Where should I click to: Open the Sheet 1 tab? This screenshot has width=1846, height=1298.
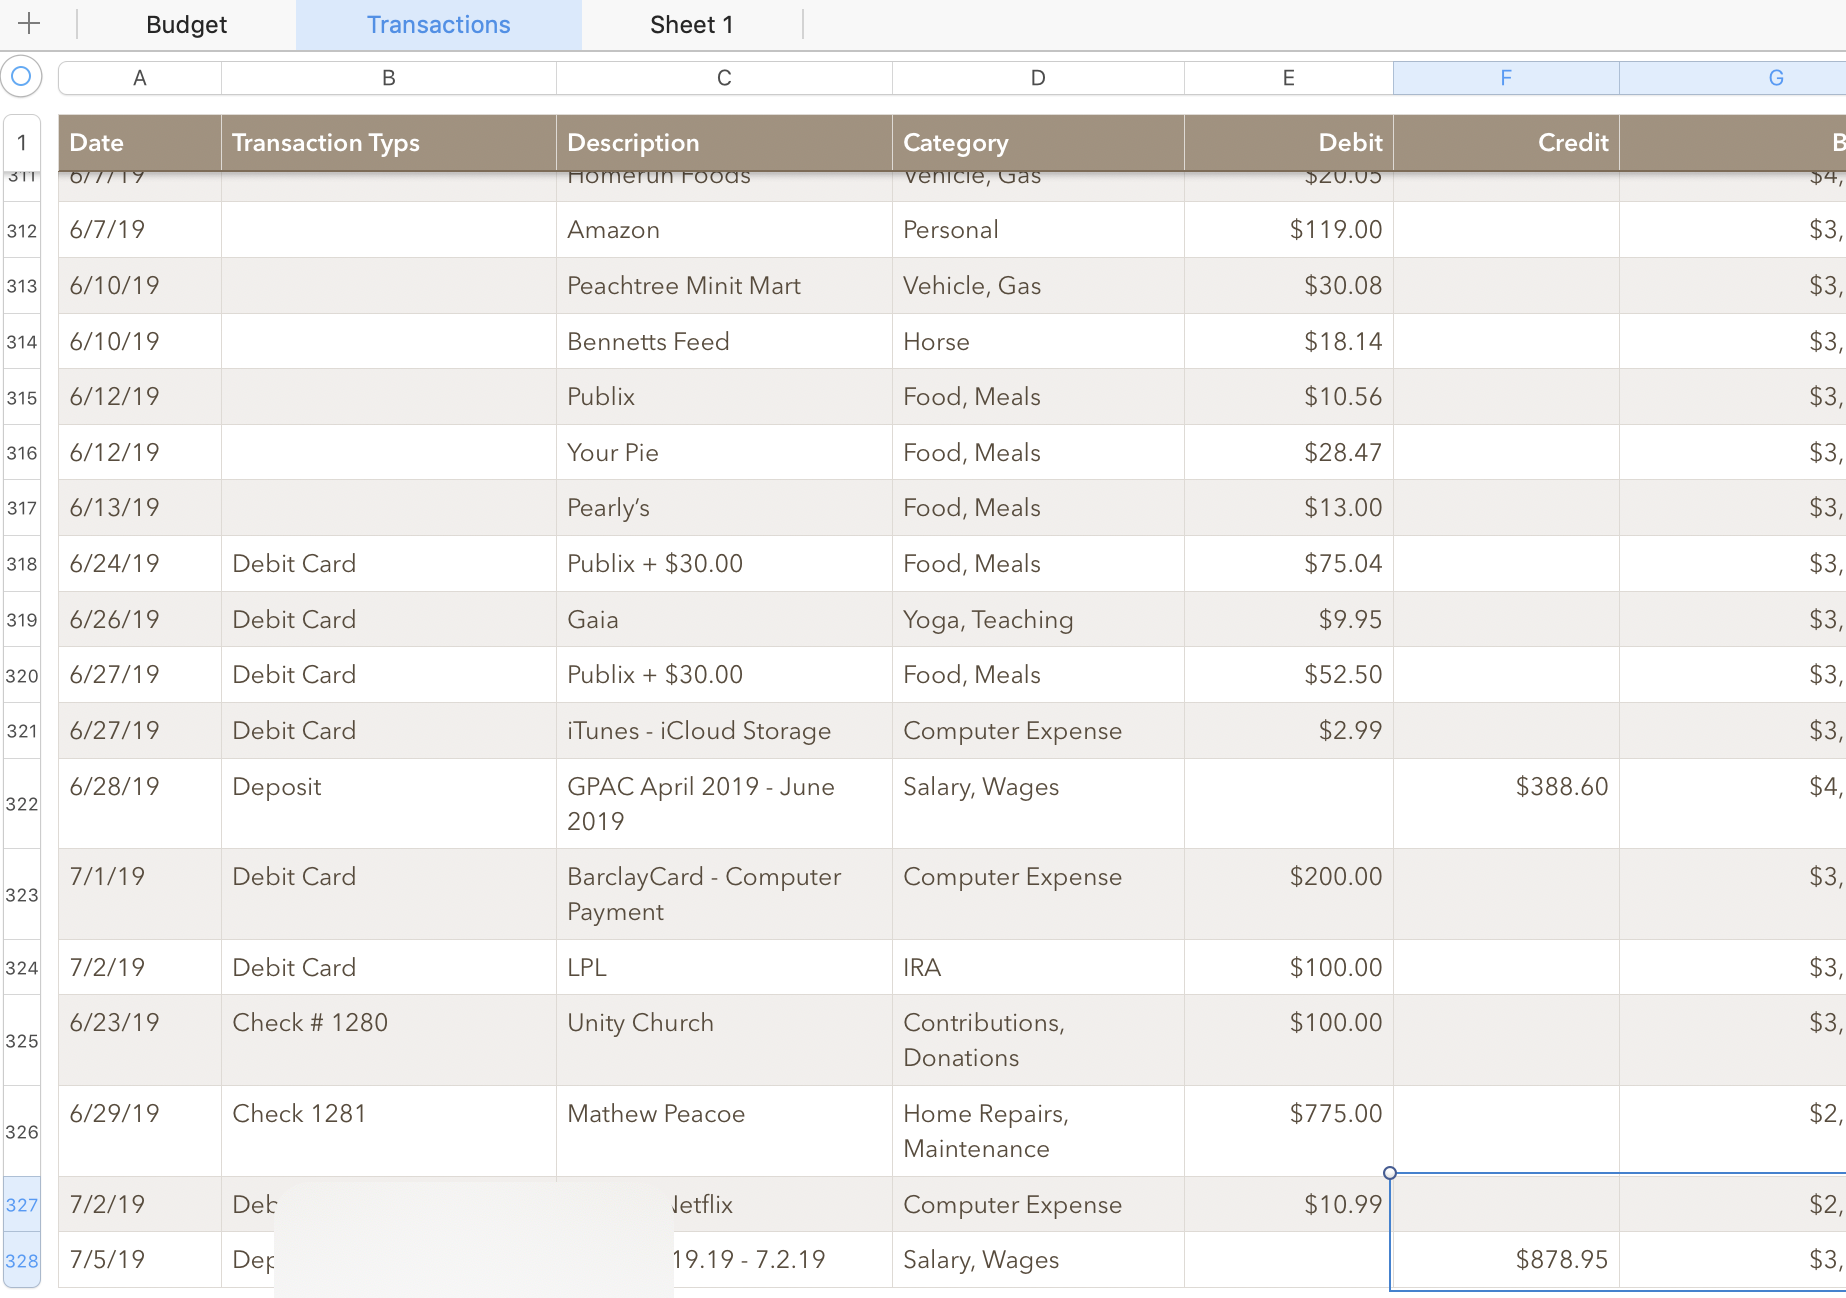(x=692, y=25)
